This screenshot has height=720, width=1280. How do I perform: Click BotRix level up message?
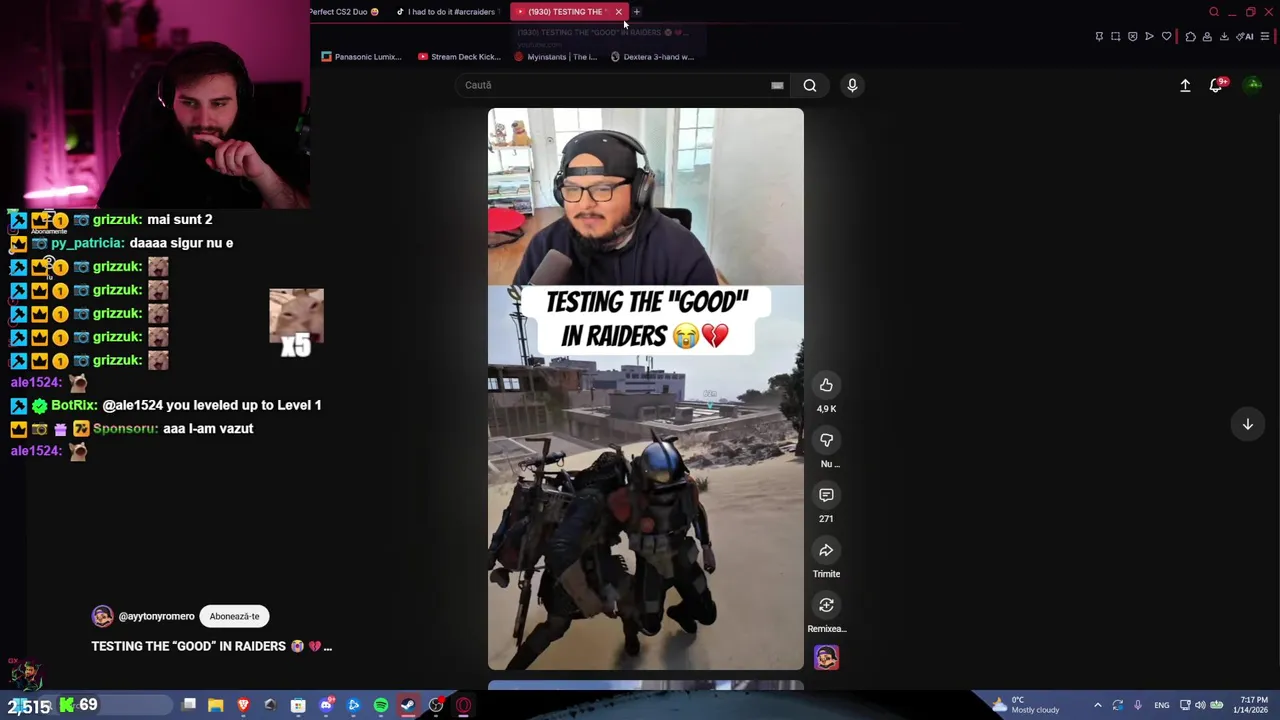(x=211, y=405)
